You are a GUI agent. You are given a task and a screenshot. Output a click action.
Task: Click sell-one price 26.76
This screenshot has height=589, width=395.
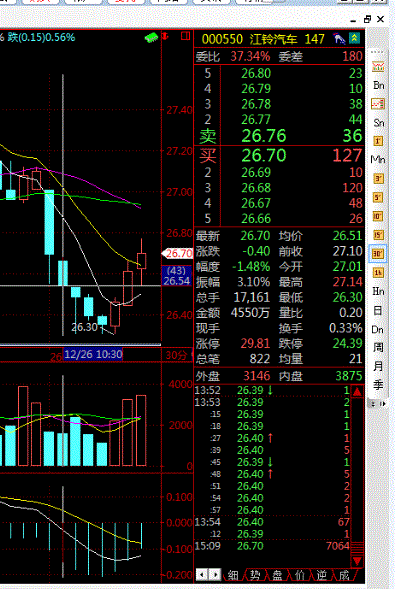264,136
